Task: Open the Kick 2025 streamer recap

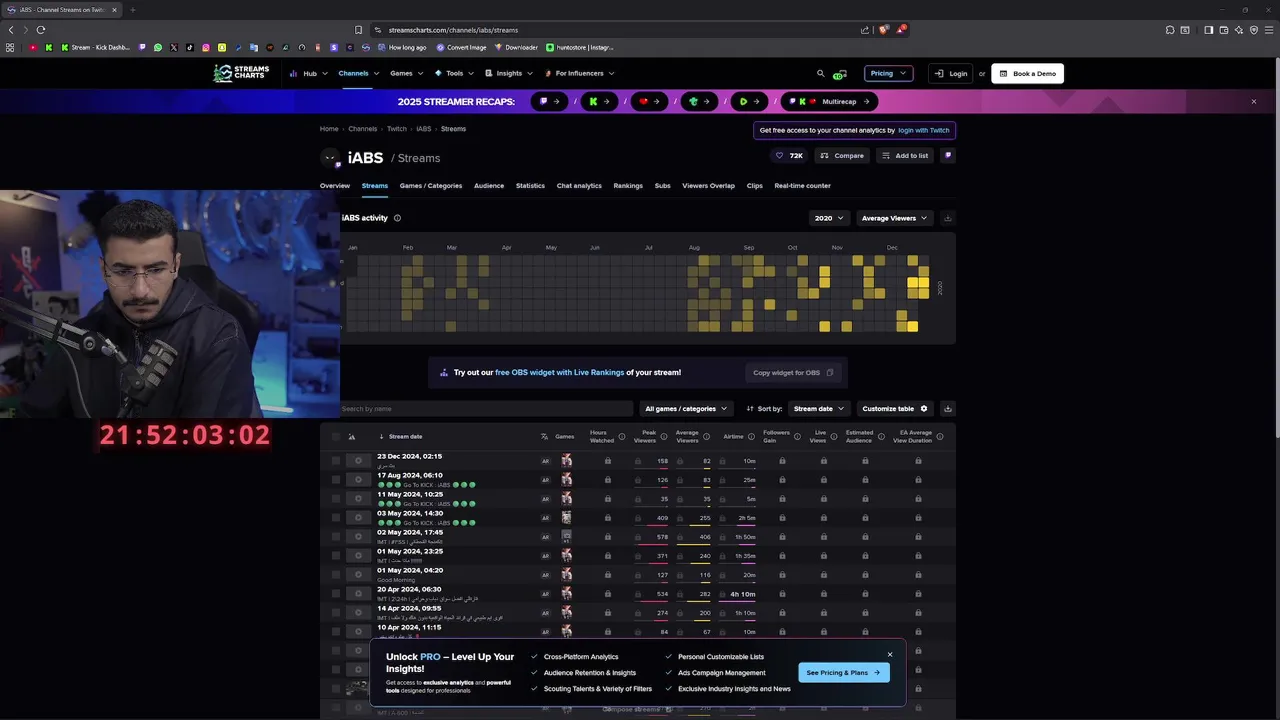Action: coord(599,101)
